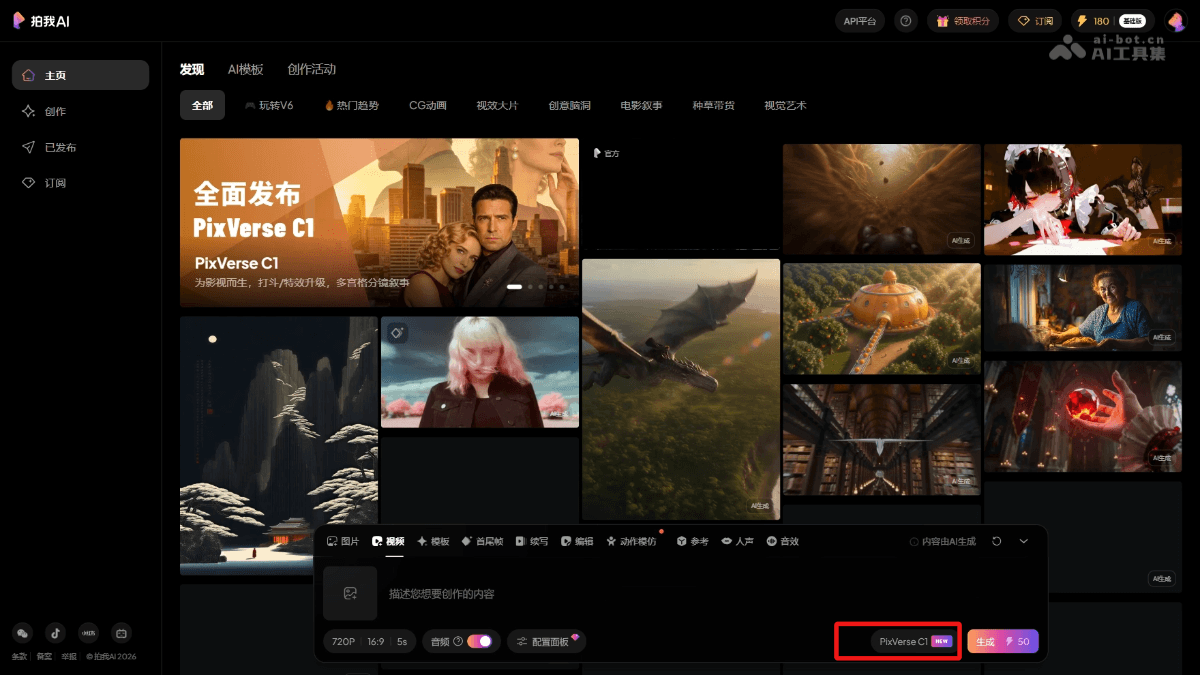Select the 编辑 creation mode tab
1200x675 pixels.
tap(577, 541)
